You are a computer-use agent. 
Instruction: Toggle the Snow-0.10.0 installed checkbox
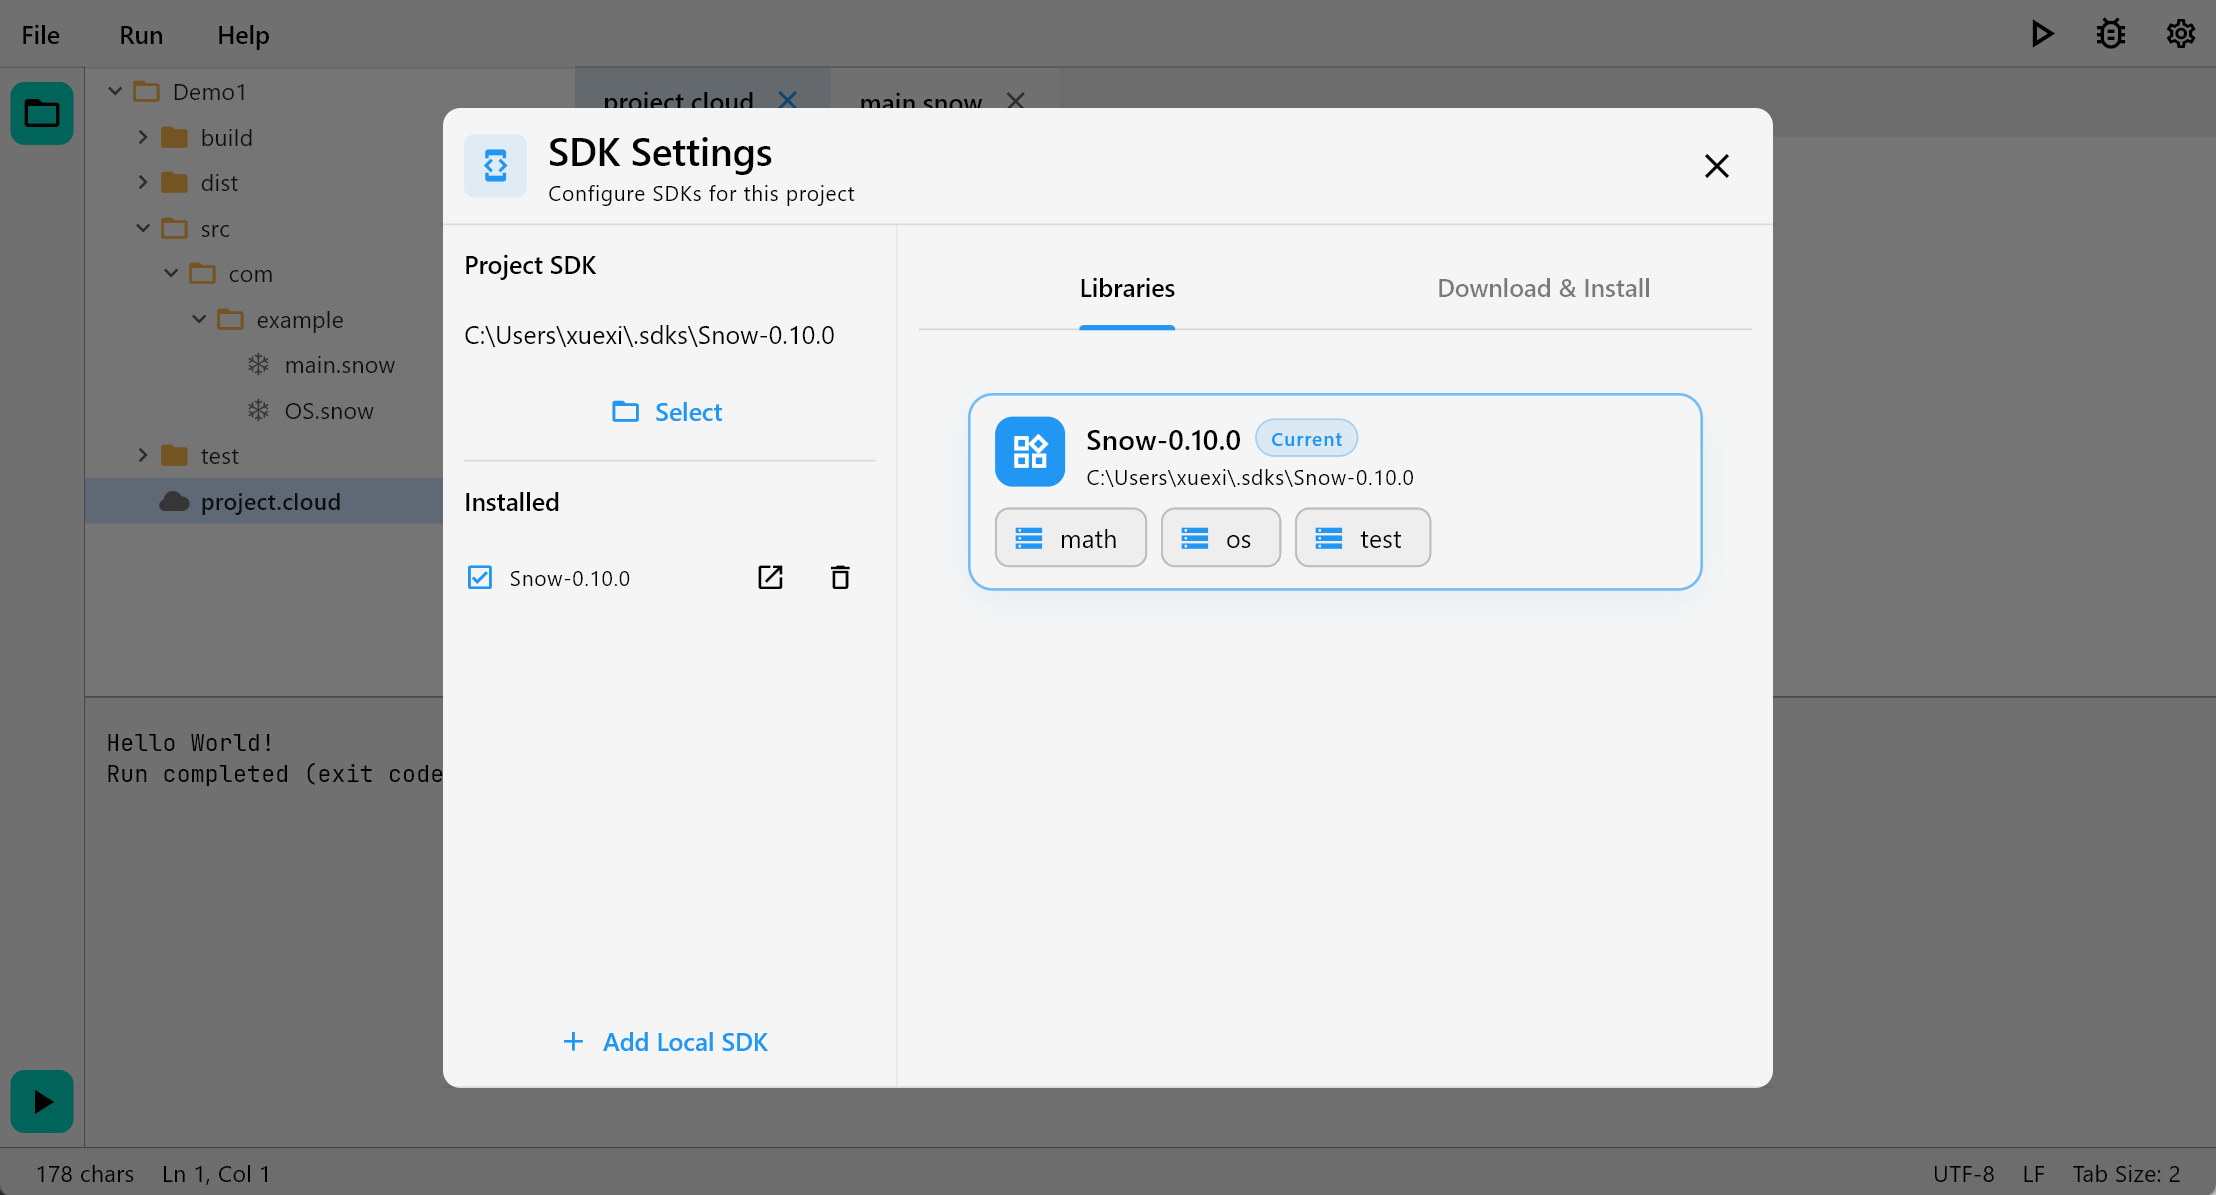click(480, 578)
